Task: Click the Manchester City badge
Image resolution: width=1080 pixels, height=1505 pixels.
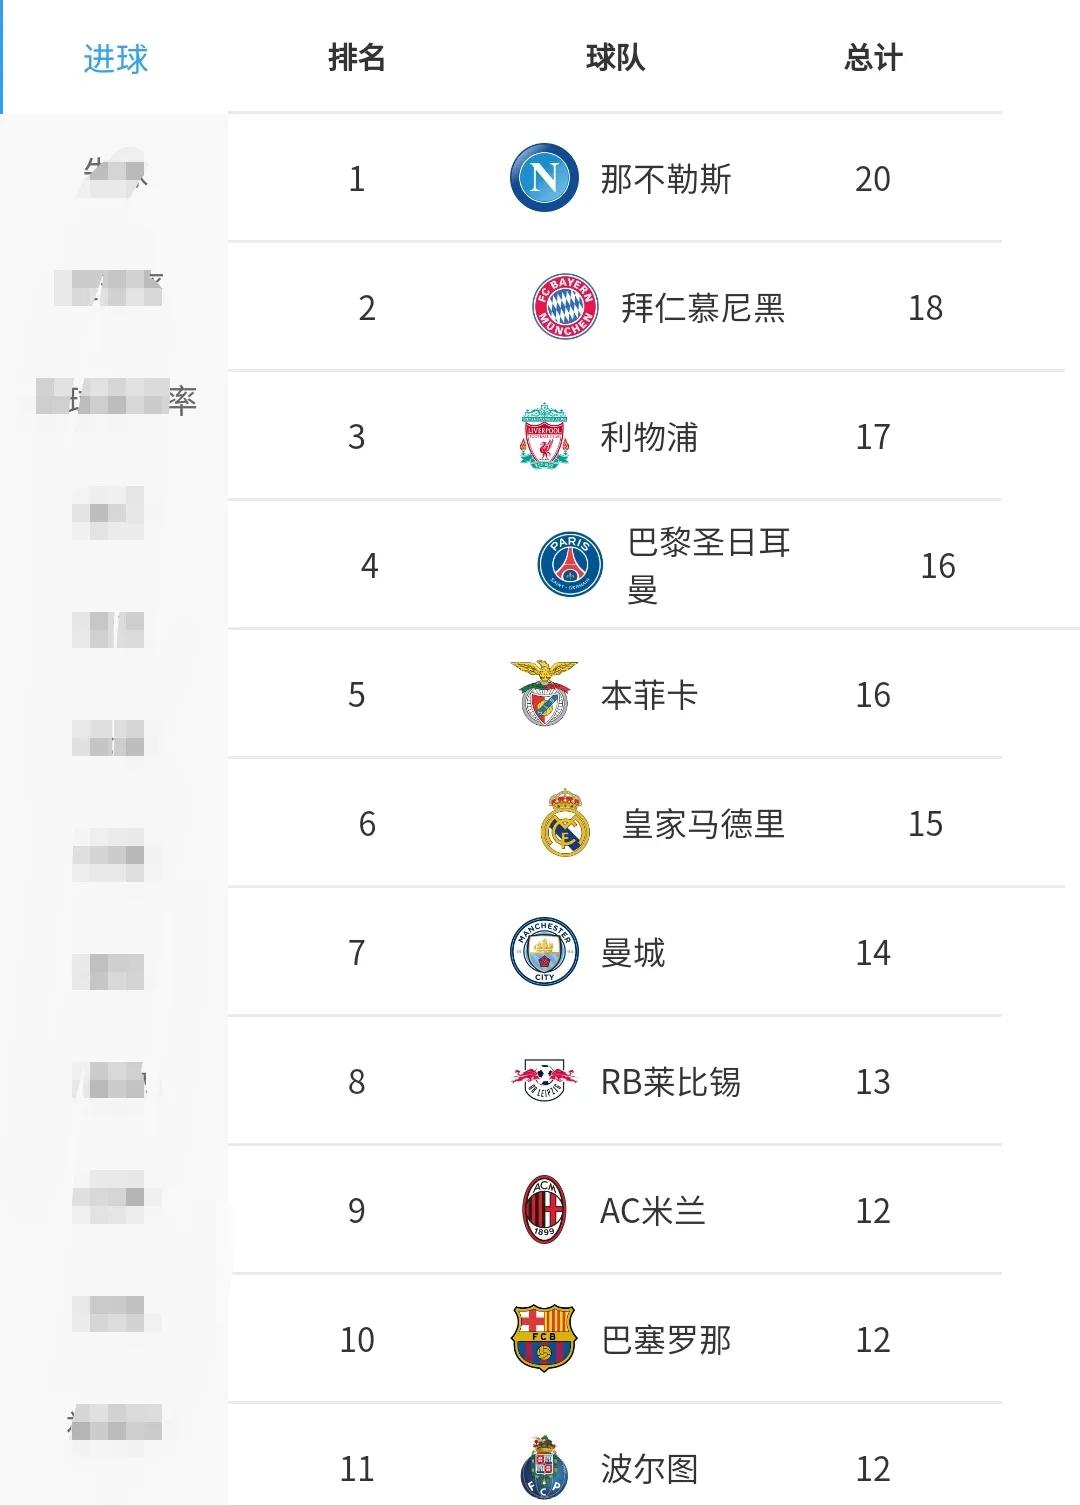Action: pyautogui.click(x=544, y=952)
